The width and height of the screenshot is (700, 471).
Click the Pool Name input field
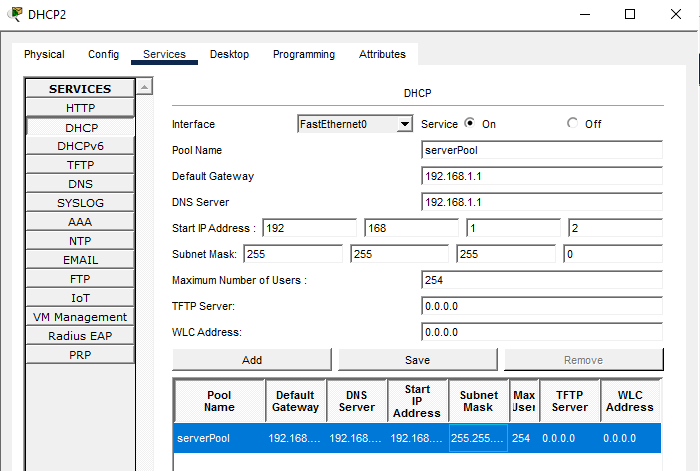[542, 150]
